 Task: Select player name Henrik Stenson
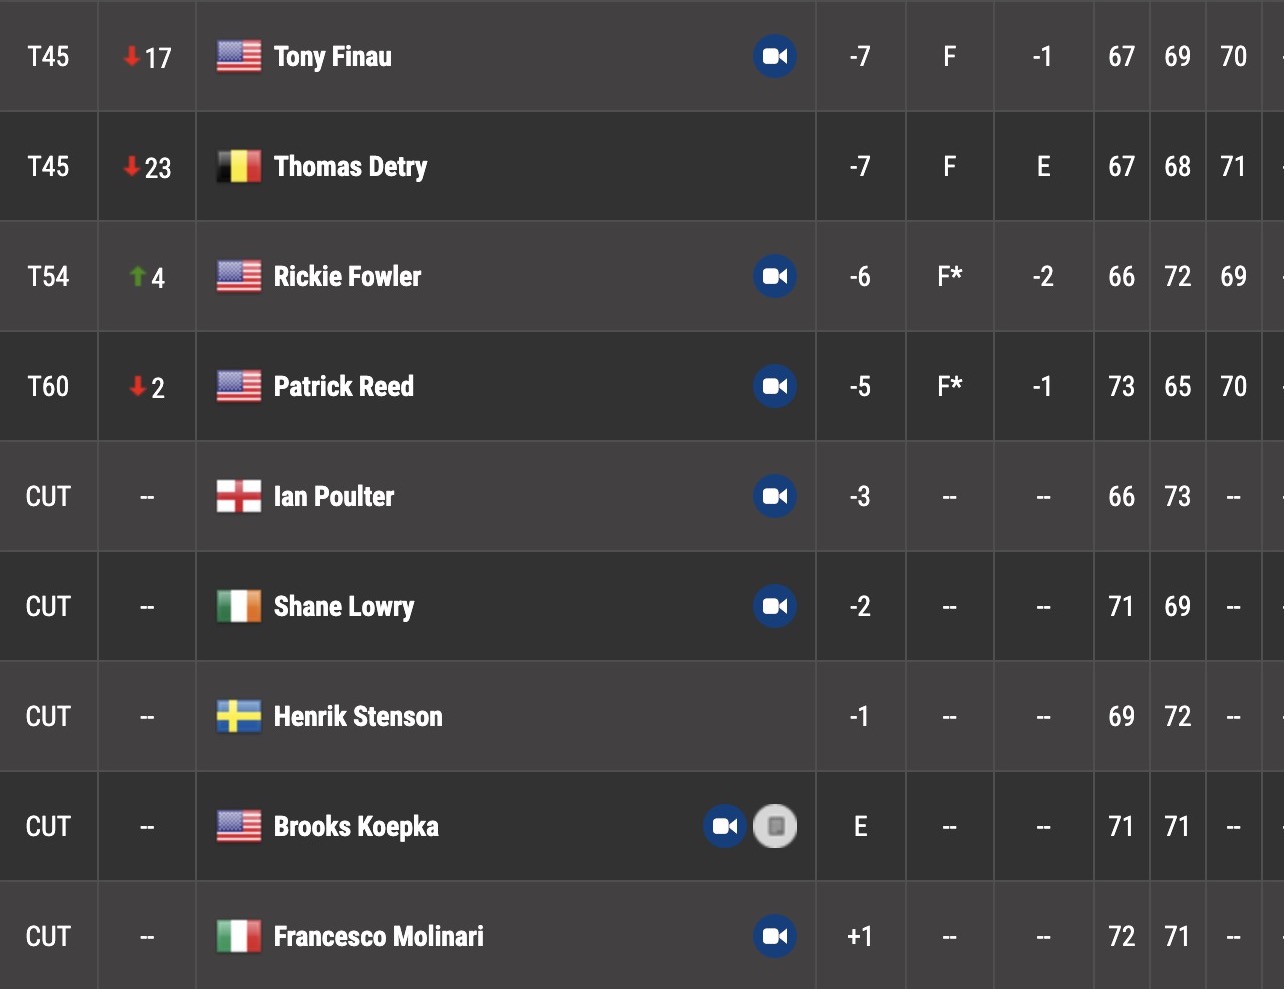(358, 716)
